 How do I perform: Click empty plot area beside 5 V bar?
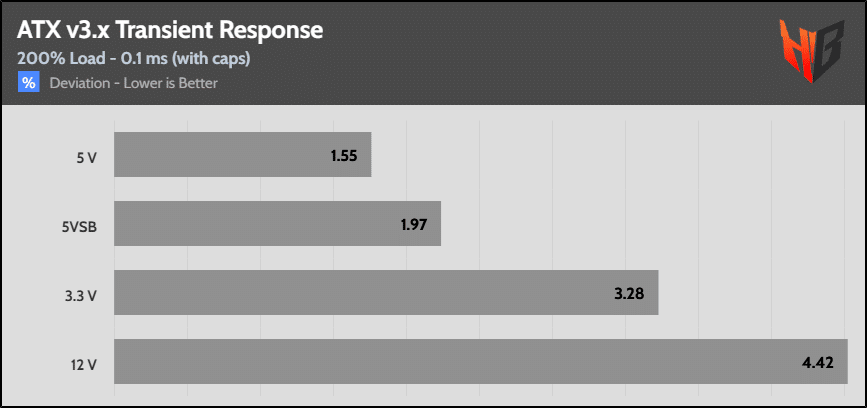coord(608,154)
